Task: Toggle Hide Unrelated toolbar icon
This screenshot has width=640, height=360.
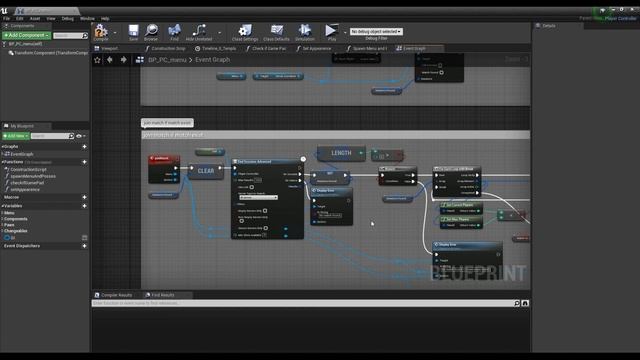Action: pos(199,32)
